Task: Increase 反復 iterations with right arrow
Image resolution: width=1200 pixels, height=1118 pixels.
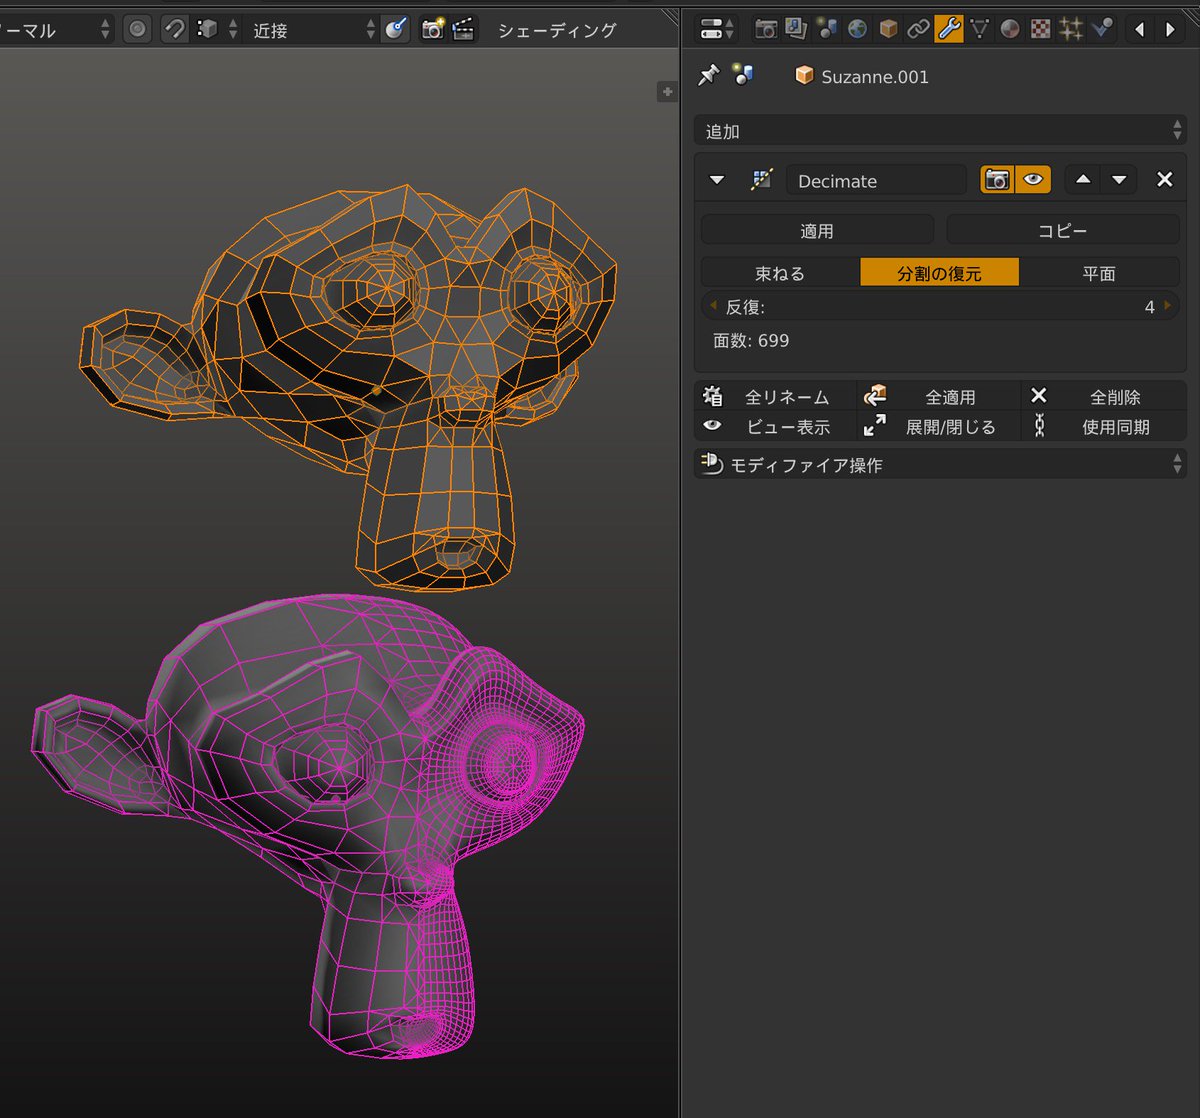Action: click(x=1168, y=306)
